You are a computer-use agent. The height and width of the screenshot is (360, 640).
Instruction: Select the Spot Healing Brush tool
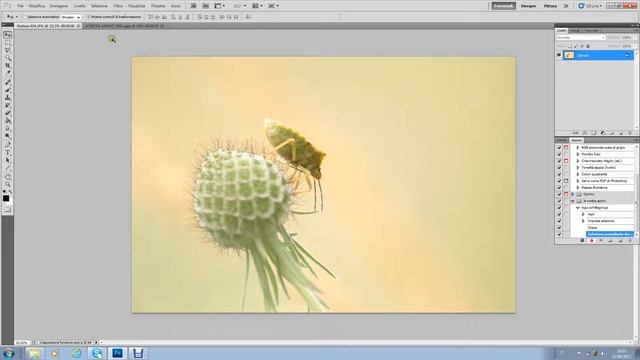tap(7, 82)
